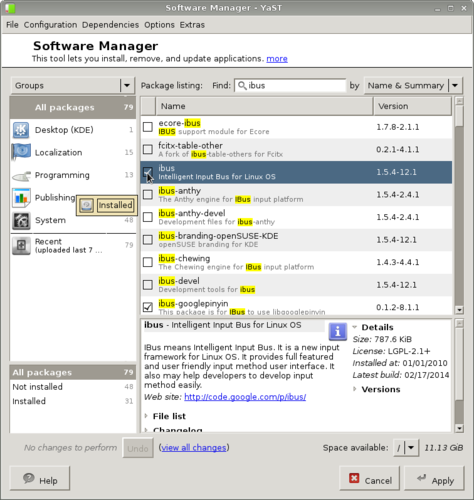Expand the Changelog section

(x=146, y=429)
